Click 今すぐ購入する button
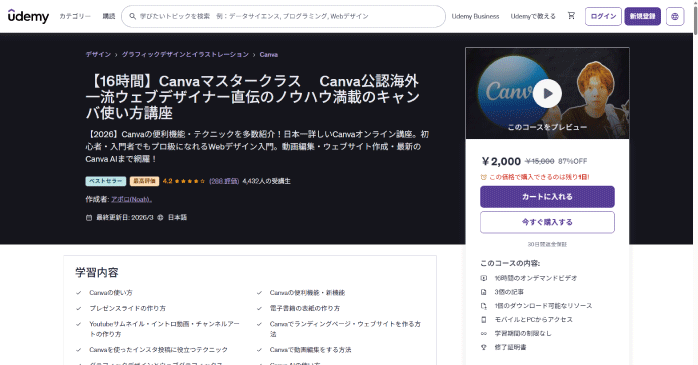 click(x=547, y=222)
